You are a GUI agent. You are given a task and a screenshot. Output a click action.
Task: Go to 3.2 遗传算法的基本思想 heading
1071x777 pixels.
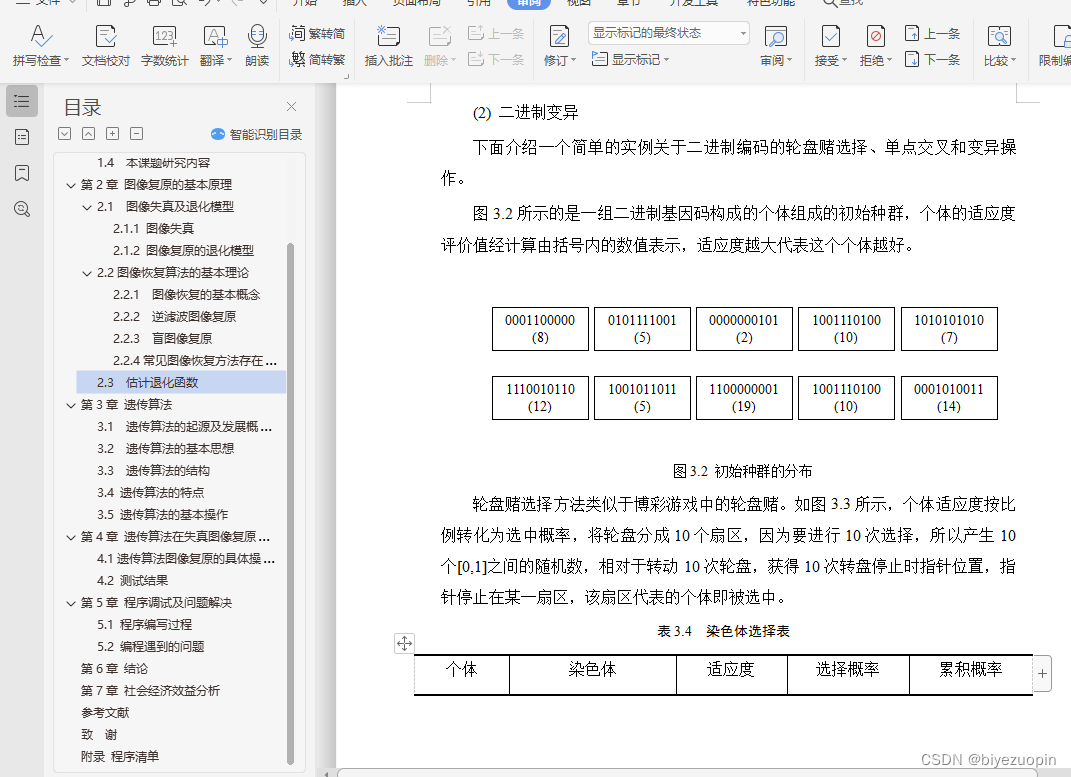pos(165,449)
